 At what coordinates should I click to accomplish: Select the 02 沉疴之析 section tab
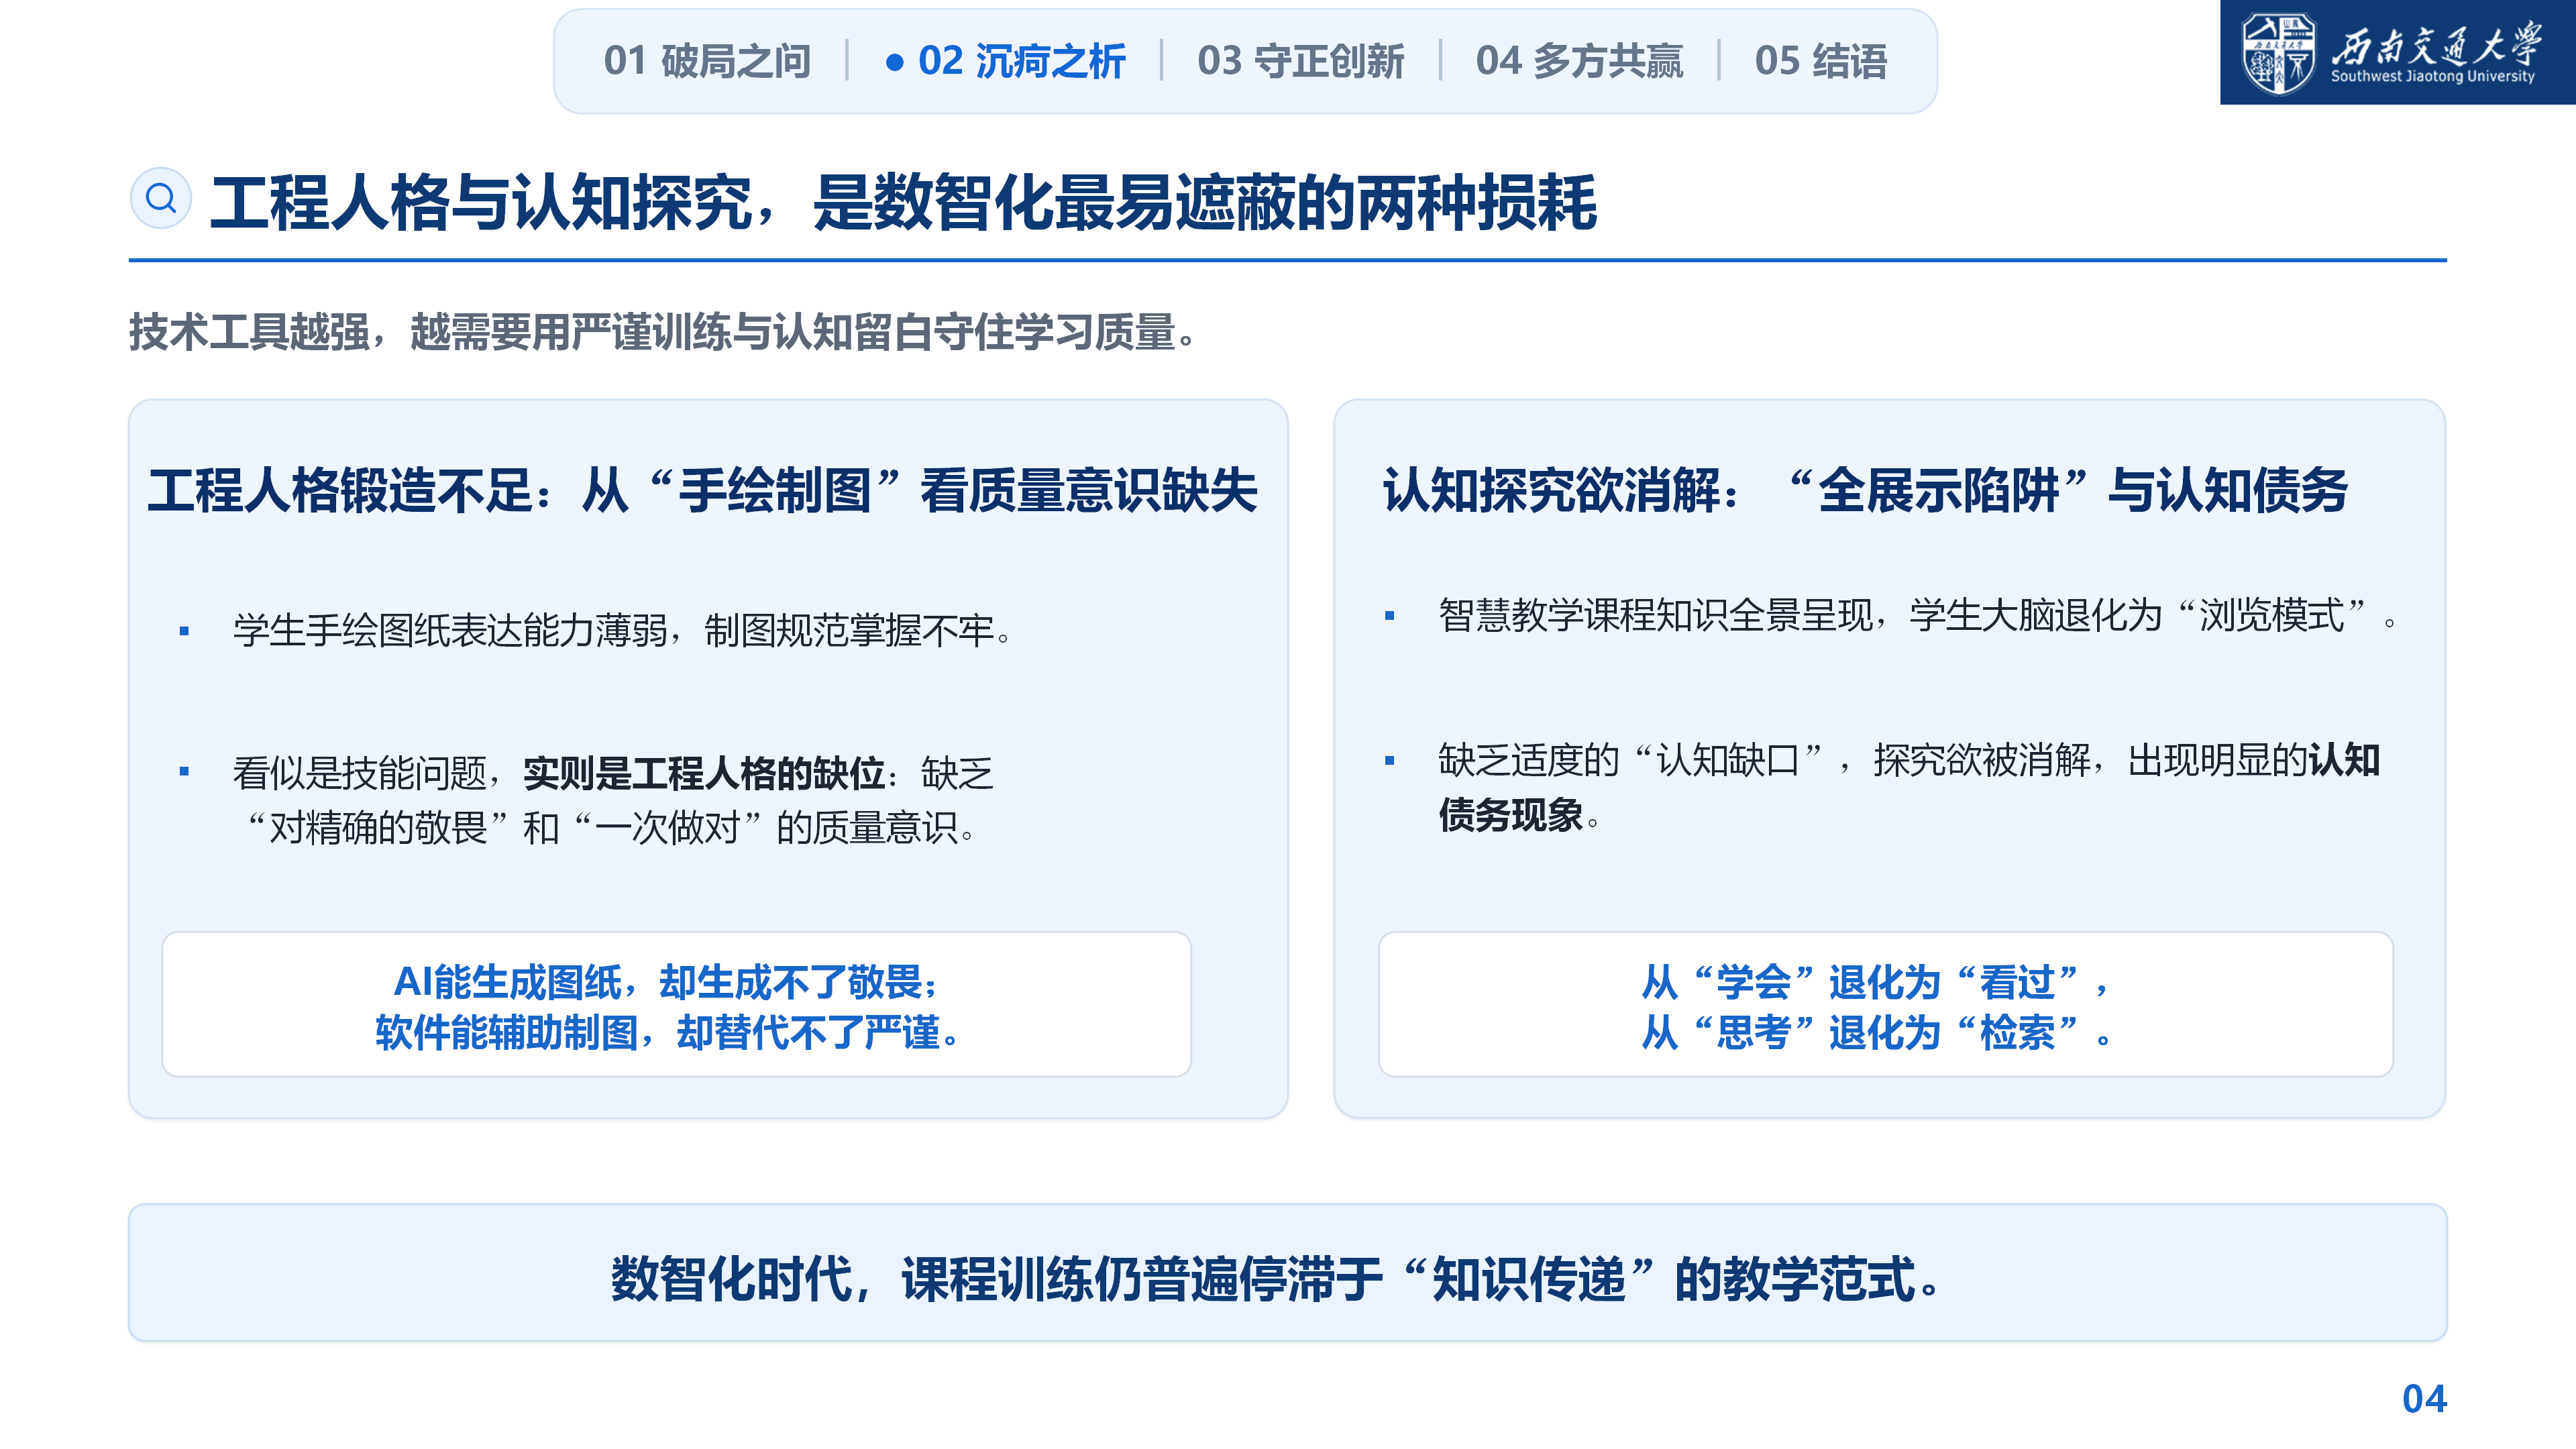[1005, 61]
